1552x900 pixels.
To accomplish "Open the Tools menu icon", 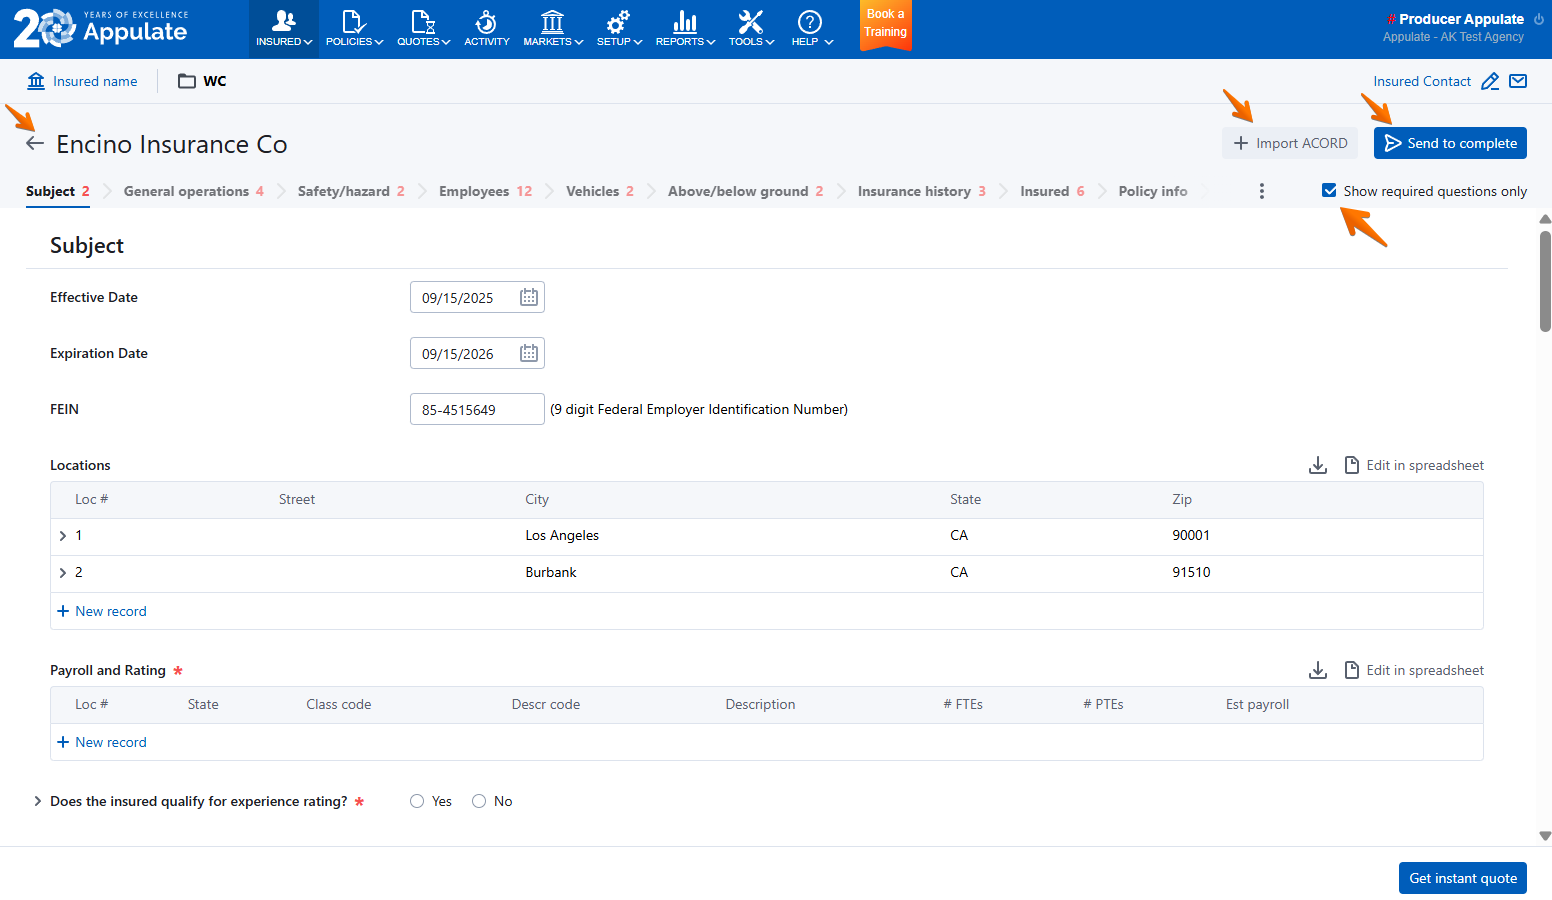I will point(751,28).
